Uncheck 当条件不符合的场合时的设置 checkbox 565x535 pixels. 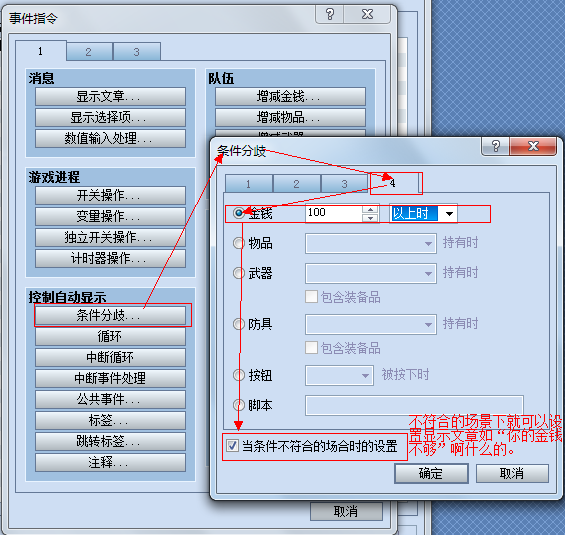pos(232,446)
